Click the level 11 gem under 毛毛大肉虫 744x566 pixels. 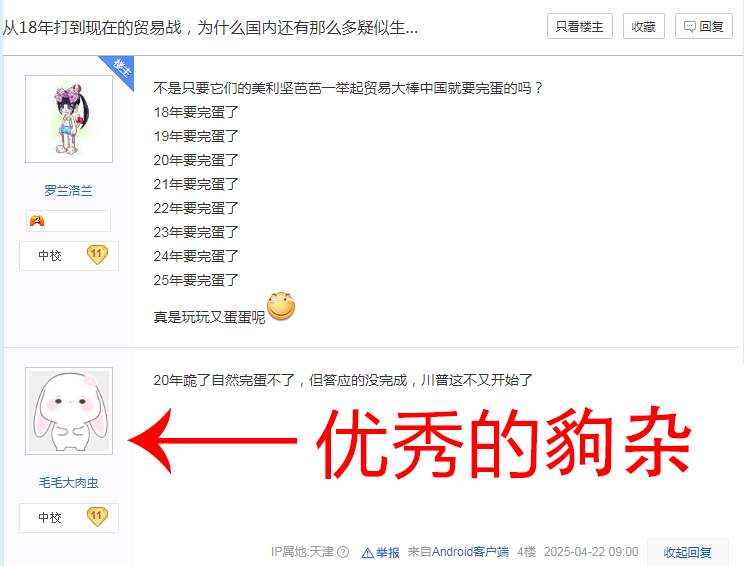pos(97,517)
